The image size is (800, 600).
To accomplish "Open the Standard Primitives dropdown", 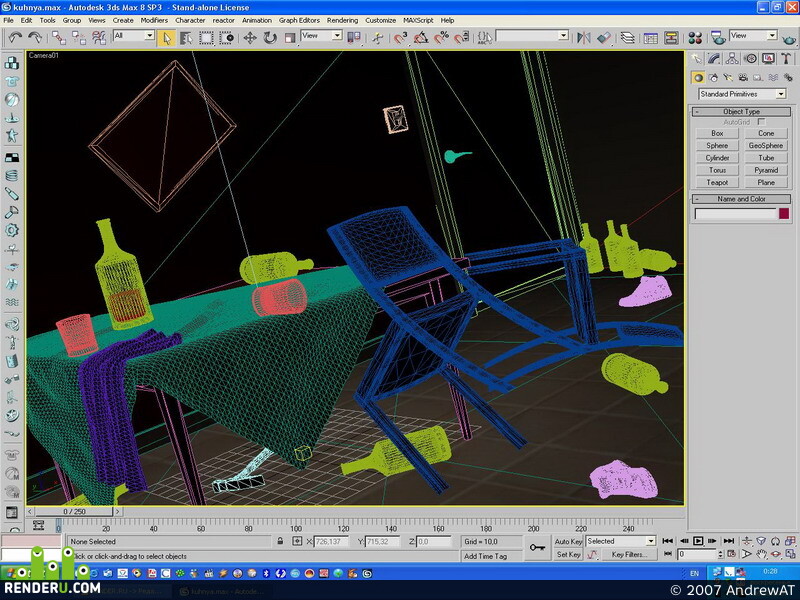I will pos(741,94).
